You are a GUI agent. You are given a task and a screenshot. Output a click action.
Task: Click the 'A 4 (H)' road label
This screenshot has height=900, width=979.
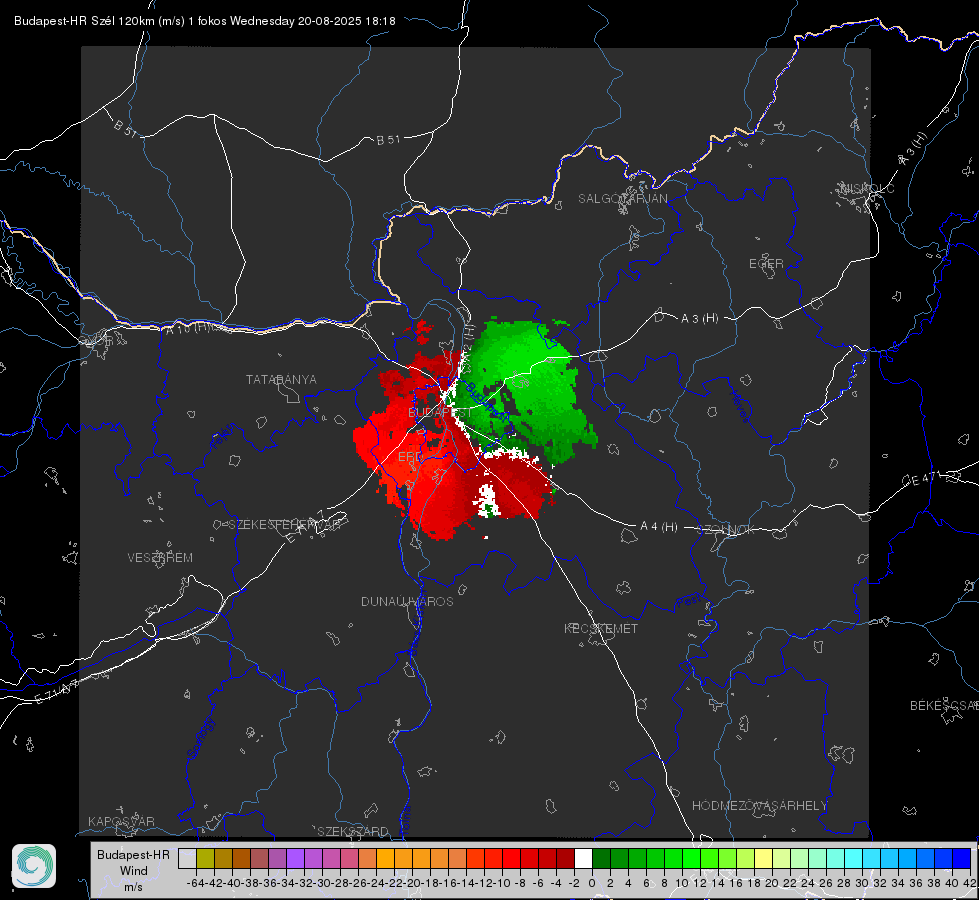(659, 527)
